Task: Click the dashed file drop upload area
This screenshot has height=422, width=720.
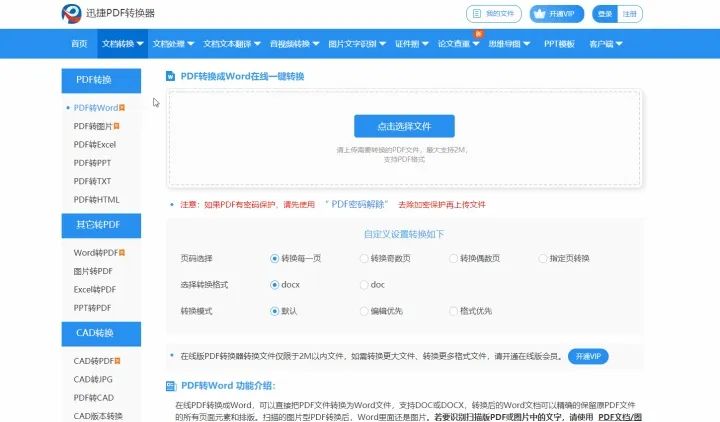Action: [404, 139]
